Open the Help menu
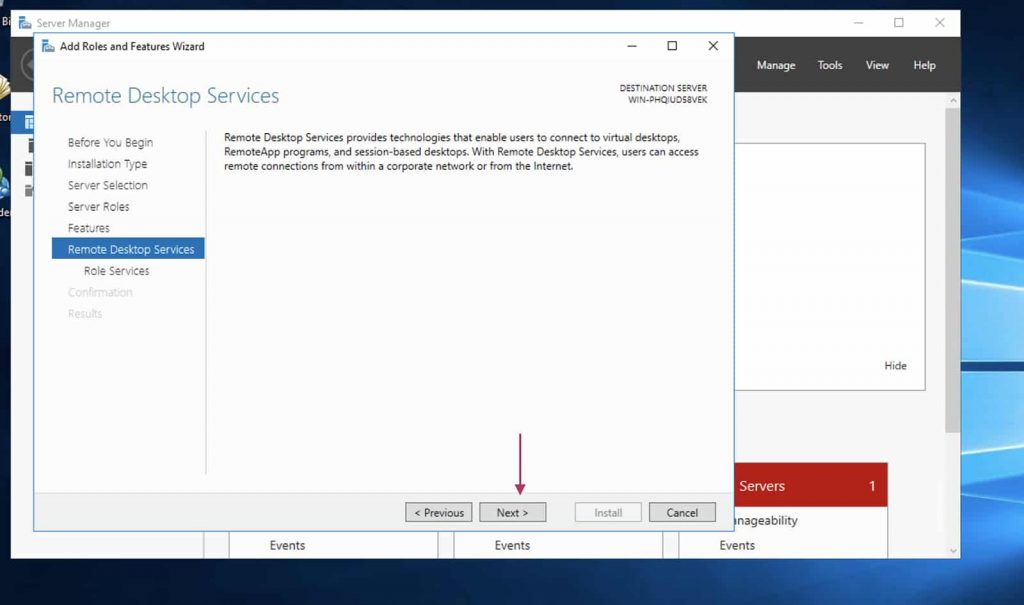Screen dimensions: 1024x605 (x=924, y=65)
